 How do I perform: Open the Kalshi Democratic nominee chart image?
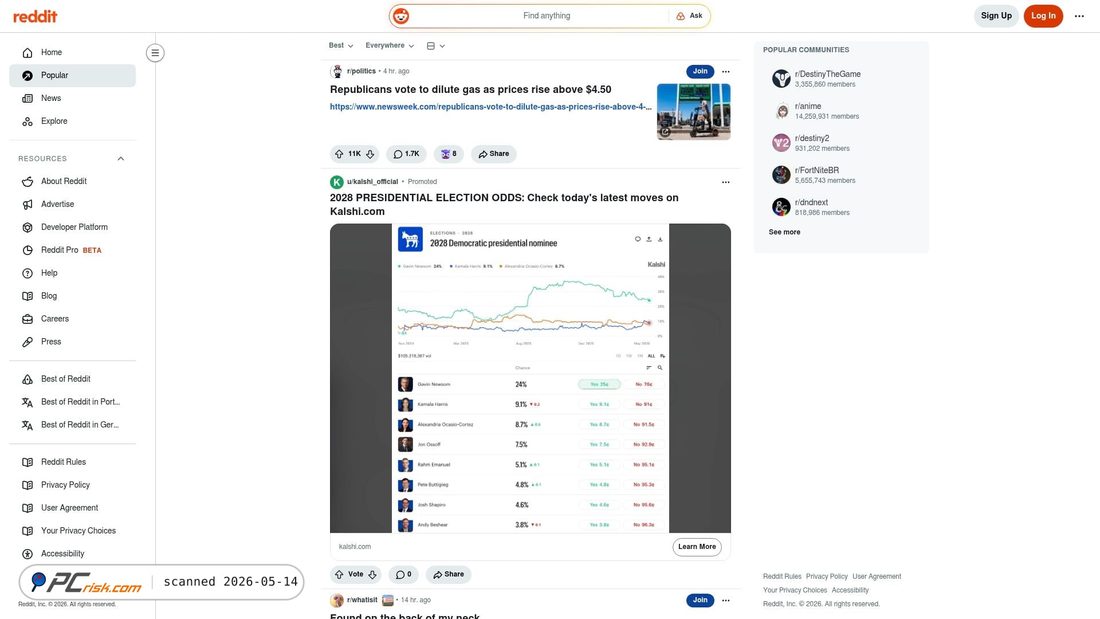pyautogui.click(x=530, y=378)
